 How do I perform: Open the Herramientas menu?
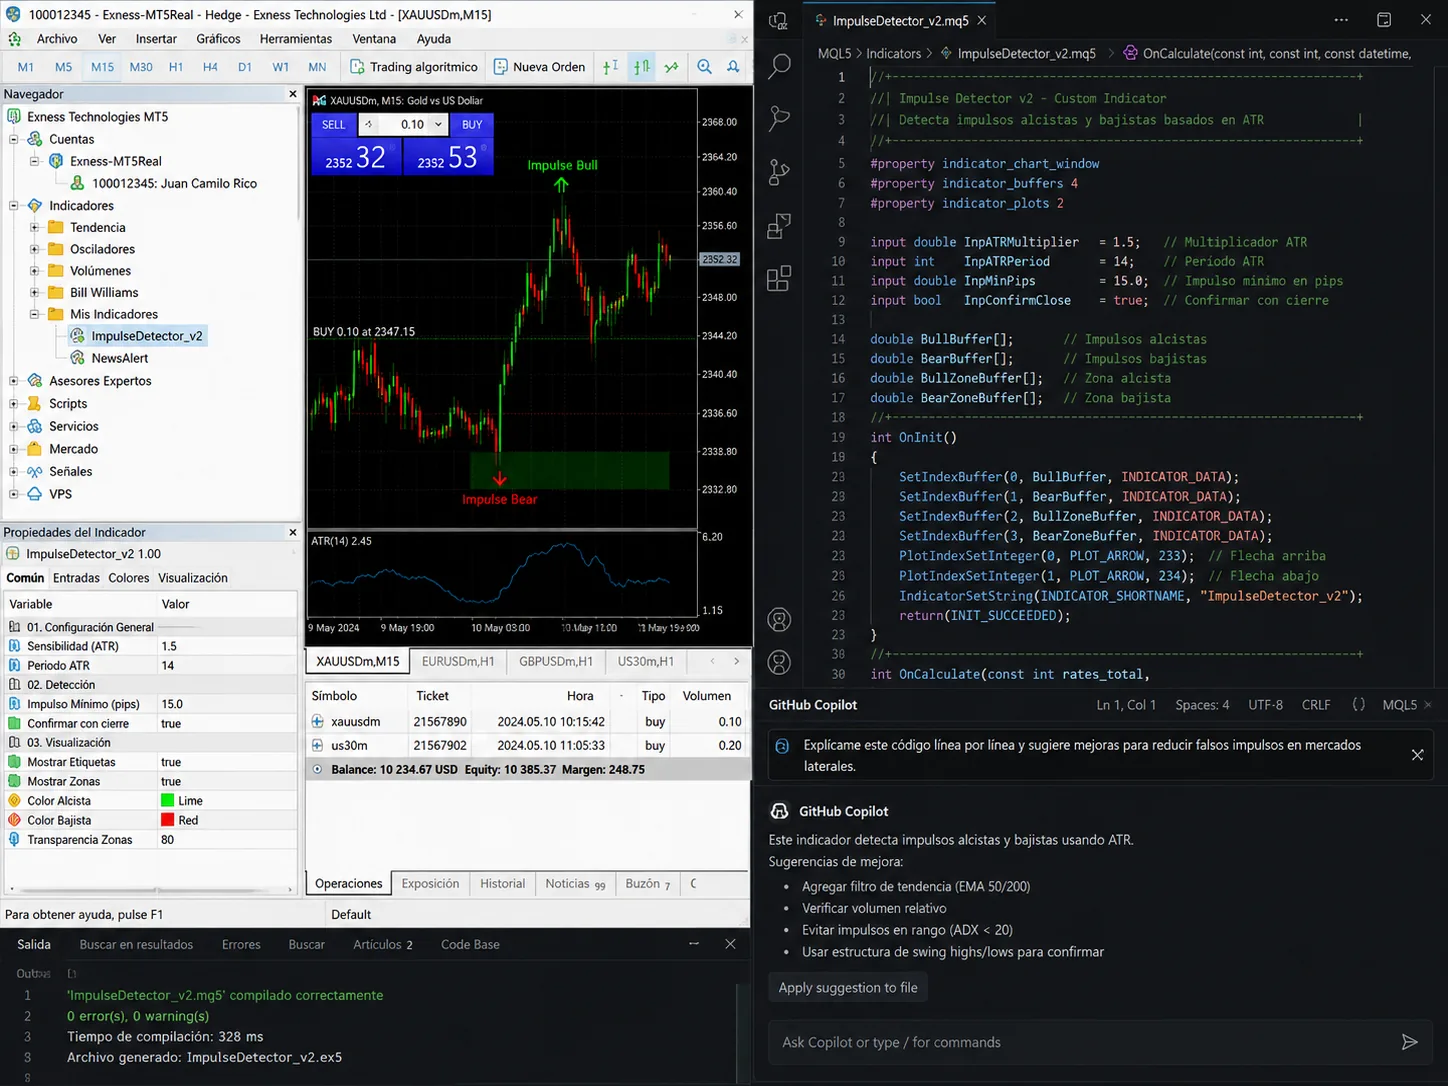pyautogui.click(x=295, y=39)
